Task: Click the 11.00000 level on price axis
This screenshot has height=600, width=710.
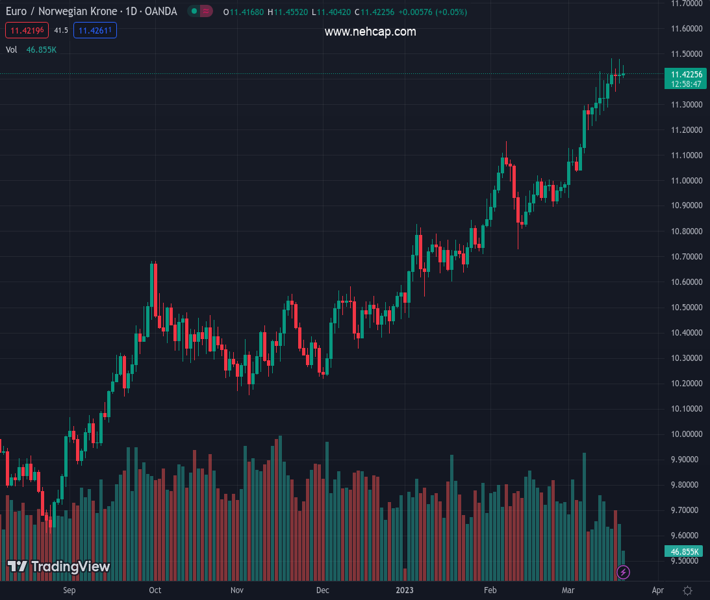Action: click(x=685, y=181)
